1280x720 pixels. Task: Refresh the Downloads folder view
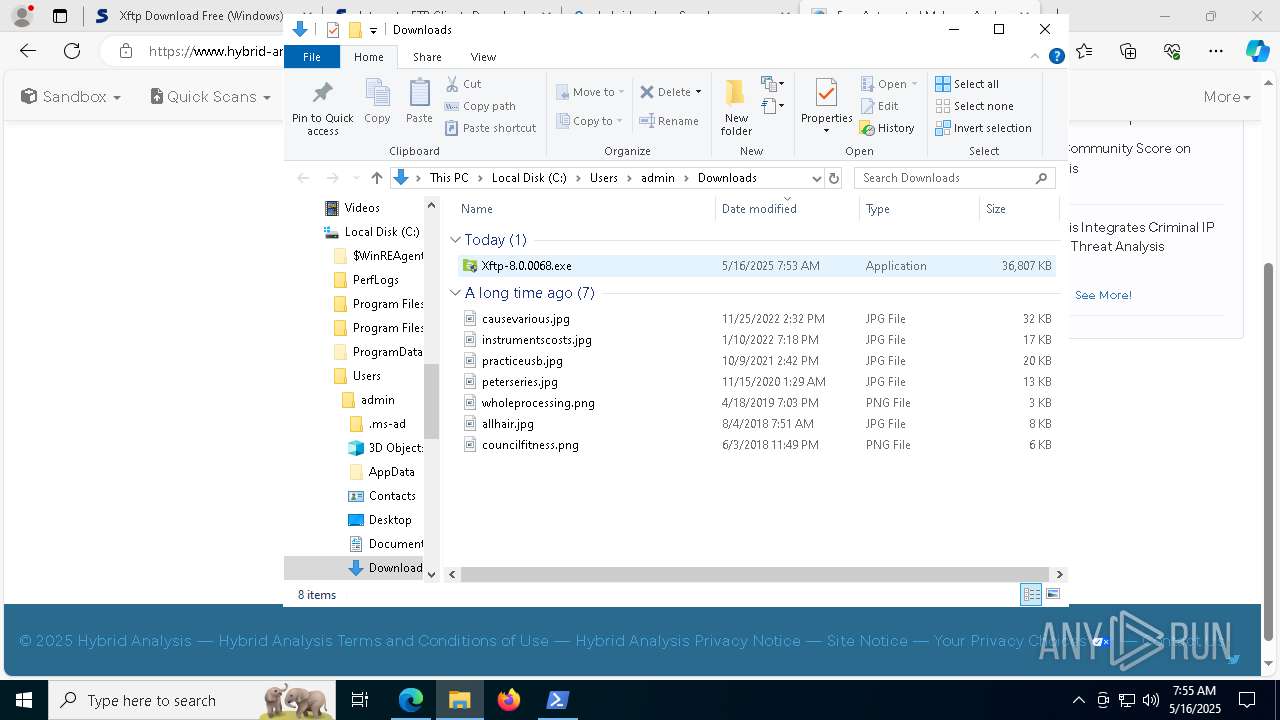coord(834,178)
